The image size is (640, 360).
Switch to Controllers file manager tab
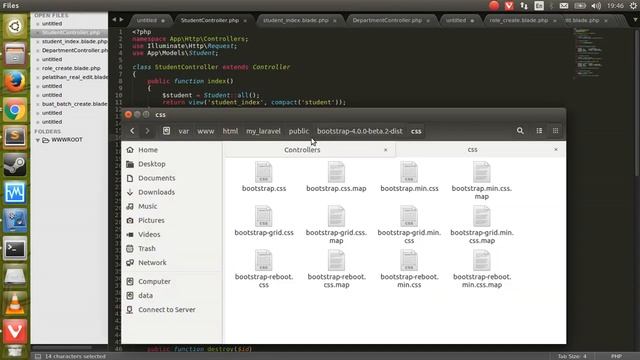pyautogui.click(x=302, y=150)
